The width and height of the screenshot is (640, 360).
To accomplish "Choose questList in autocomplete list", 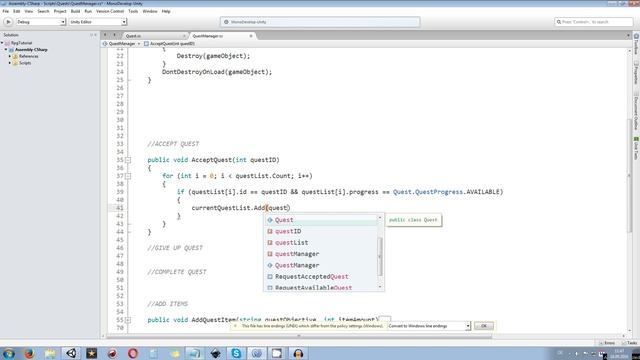I will click(x=320, y=242).
